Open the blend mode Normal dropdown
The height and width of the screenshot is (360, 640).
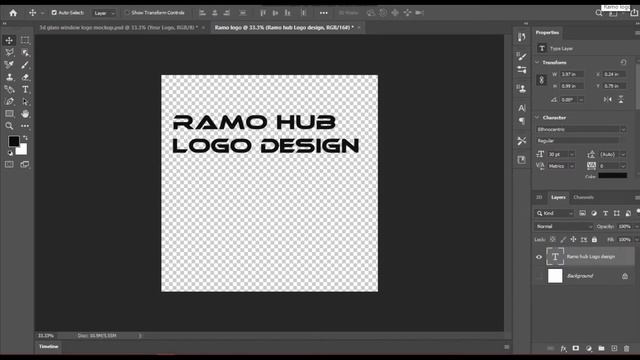564,227
